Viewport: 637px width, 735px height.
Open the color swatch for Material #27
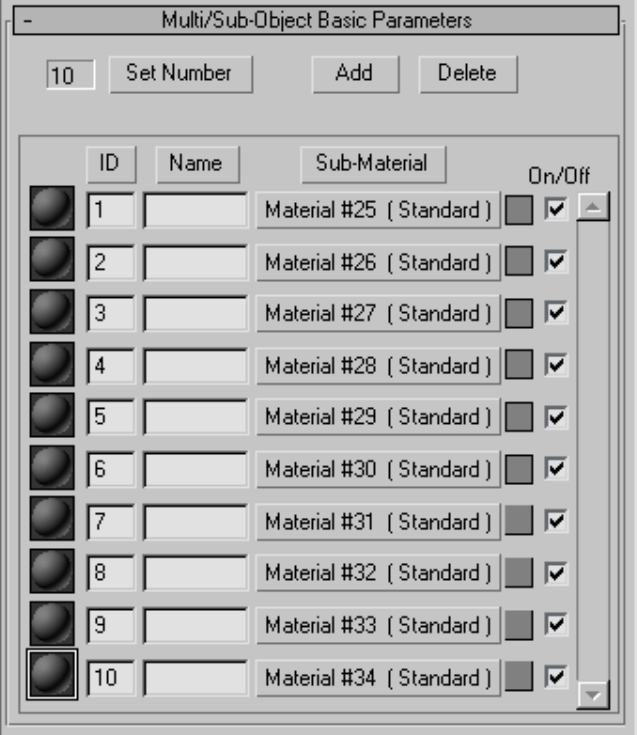[x=518, y=314]
